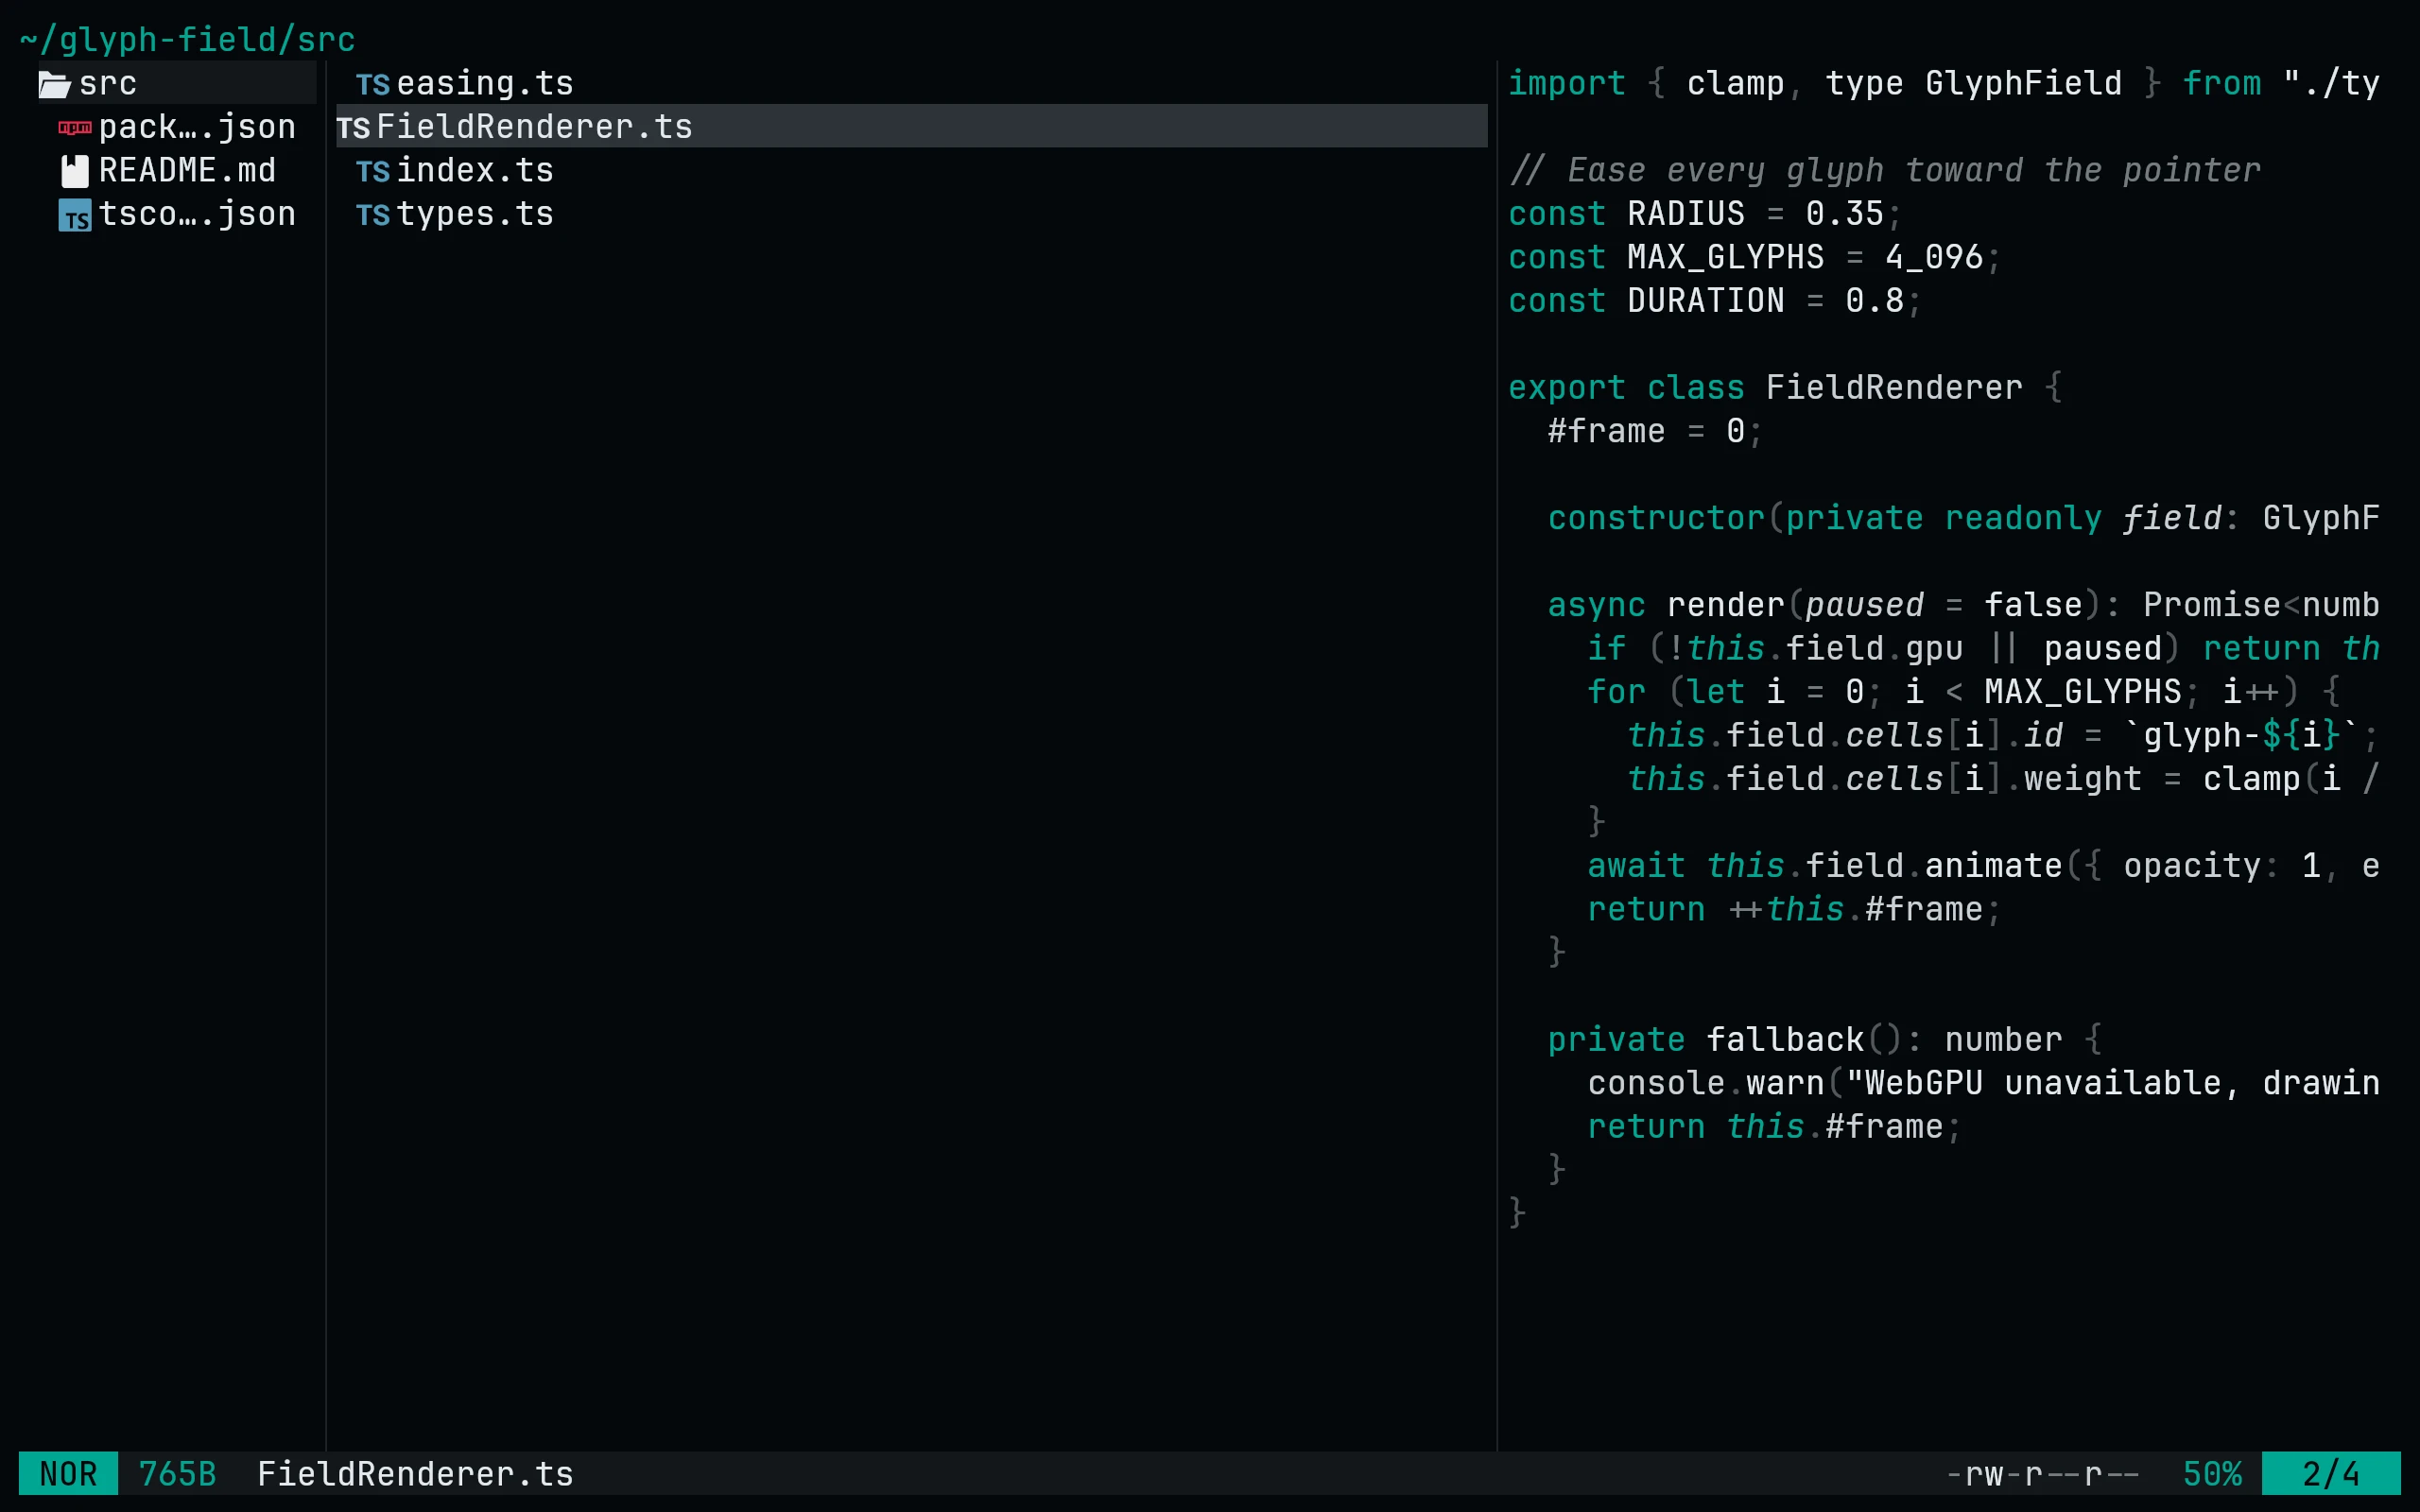Click the import line in preview pane

(1943, 83)
